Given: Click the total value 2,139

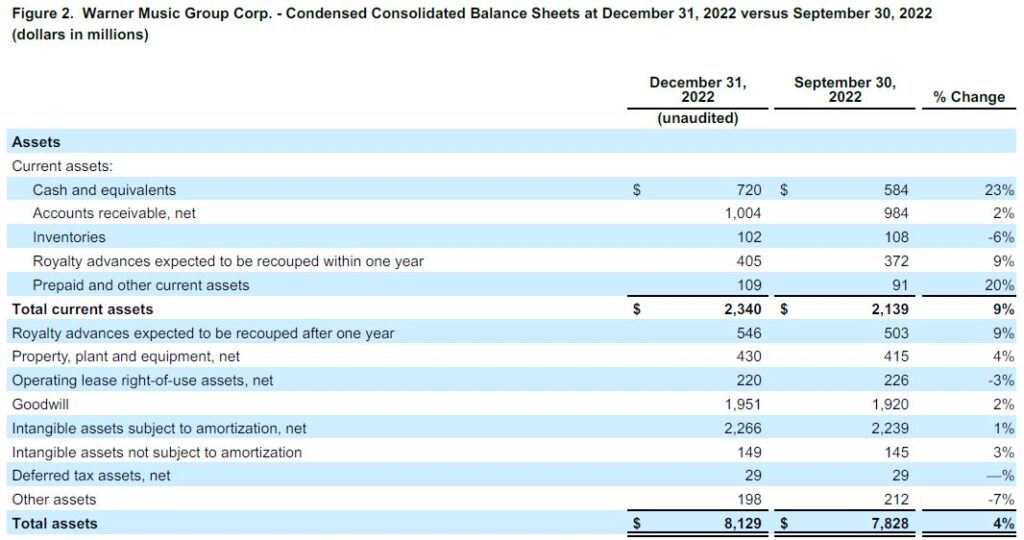Looking at the screenshot, I should pyautogui.click(x=889, y=309).
